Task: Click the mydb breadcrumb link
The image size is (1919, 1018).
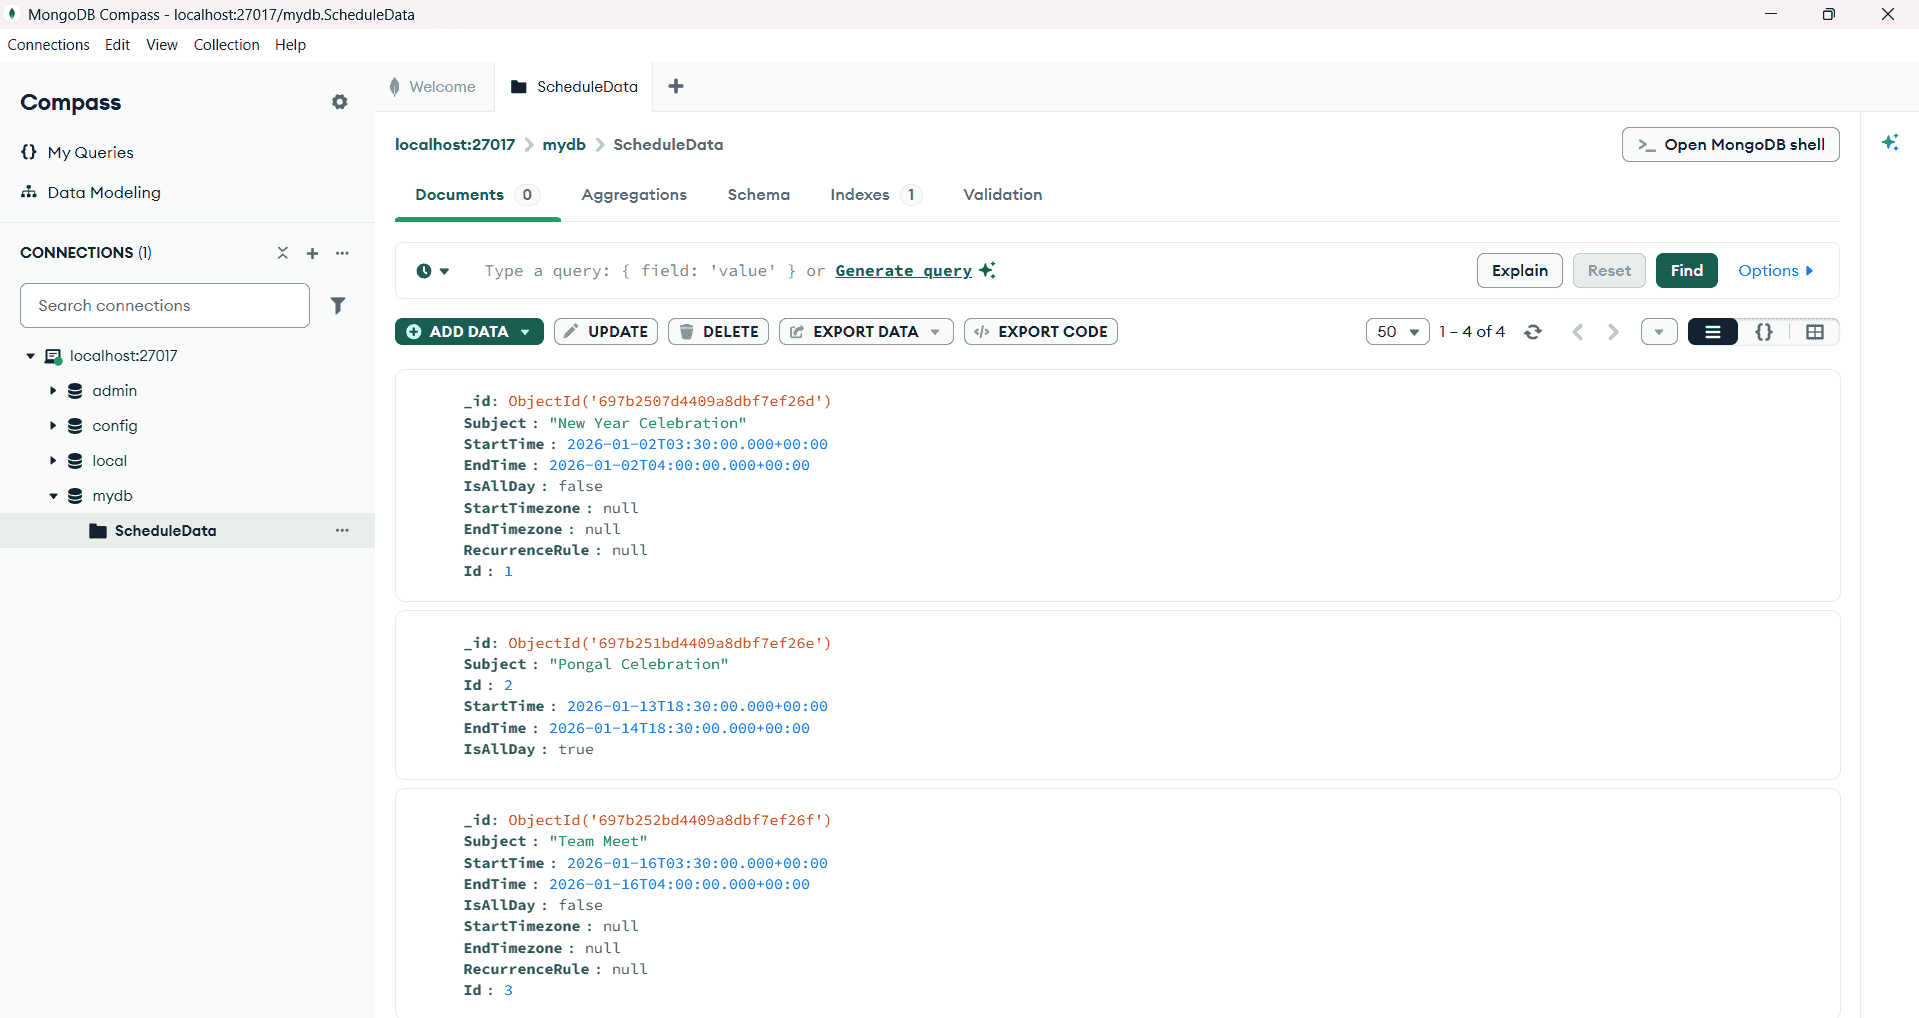Action: tap(564, 145)
